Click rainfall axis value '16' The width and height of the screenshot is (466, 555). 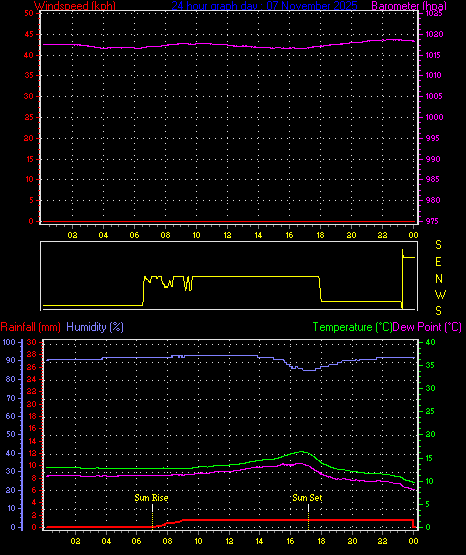(x=32, y=428)
